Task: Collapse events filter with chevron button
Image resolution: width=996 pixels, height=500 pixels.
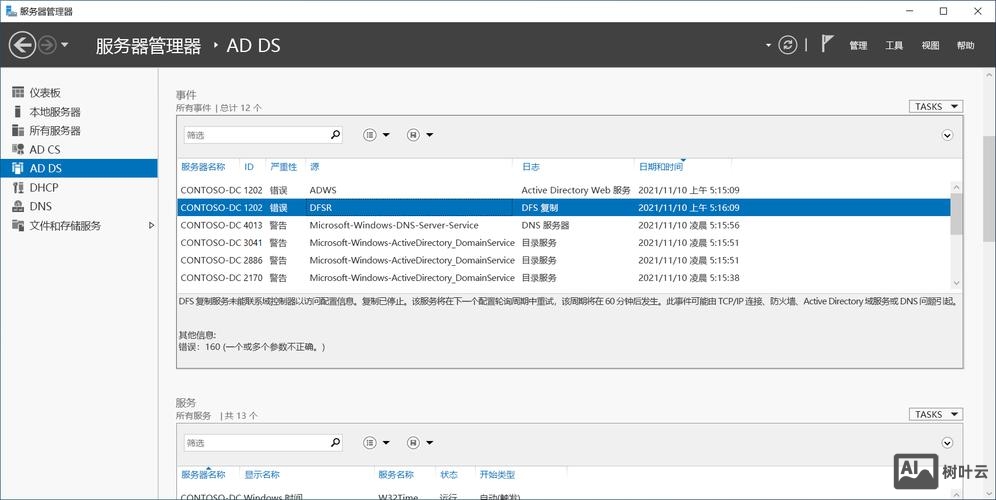Action: coord(947,135)
